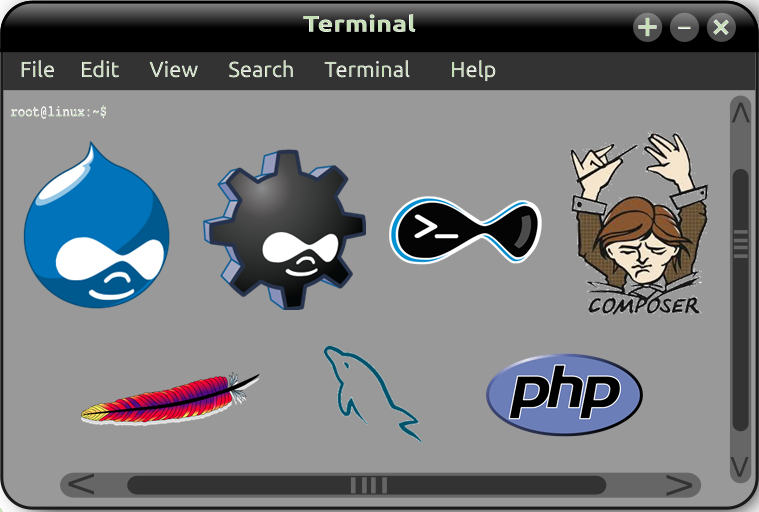Close the Terminal window

(721, 27)
